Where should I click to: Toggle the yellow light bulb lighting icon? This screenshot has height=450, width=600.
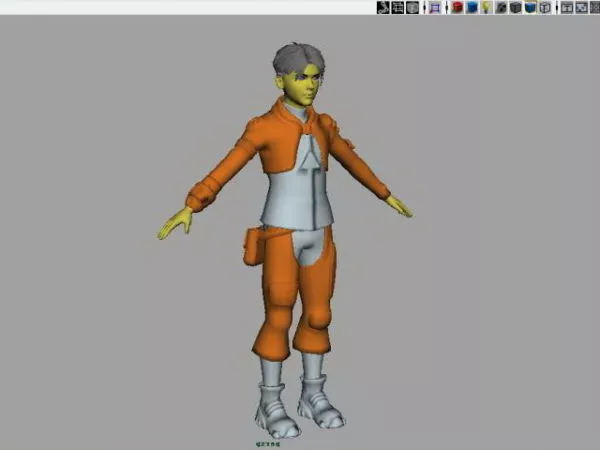point(486,7)
